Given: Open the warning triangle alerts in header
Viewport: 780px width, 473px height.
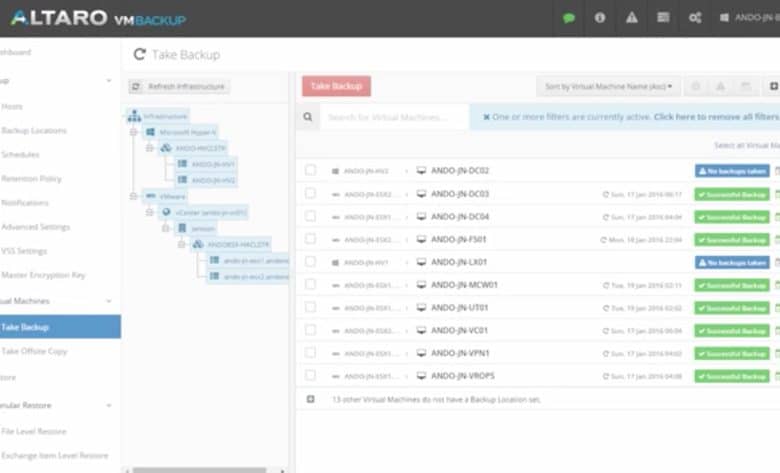Looking at the screenshot, I should point(632,18).
